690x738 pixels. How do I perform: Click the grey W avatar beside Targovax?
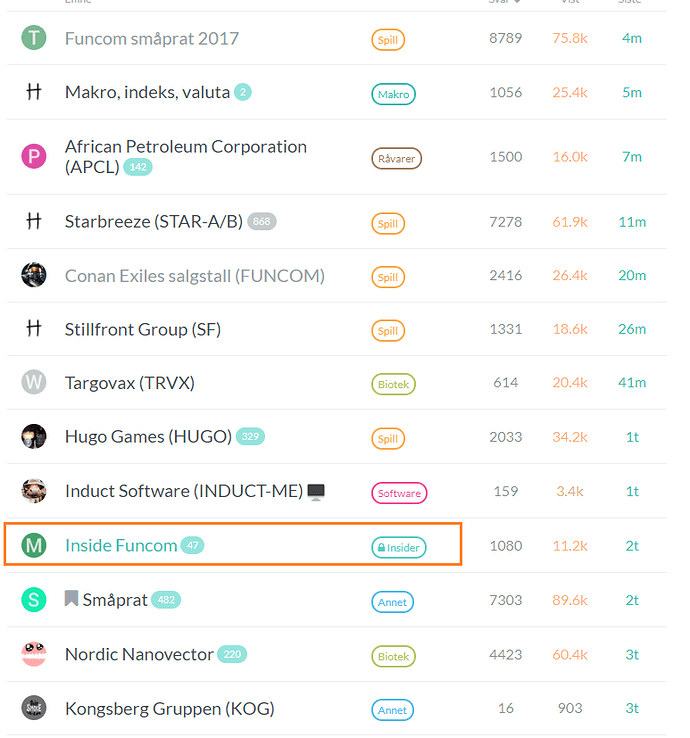pos(34,383)
